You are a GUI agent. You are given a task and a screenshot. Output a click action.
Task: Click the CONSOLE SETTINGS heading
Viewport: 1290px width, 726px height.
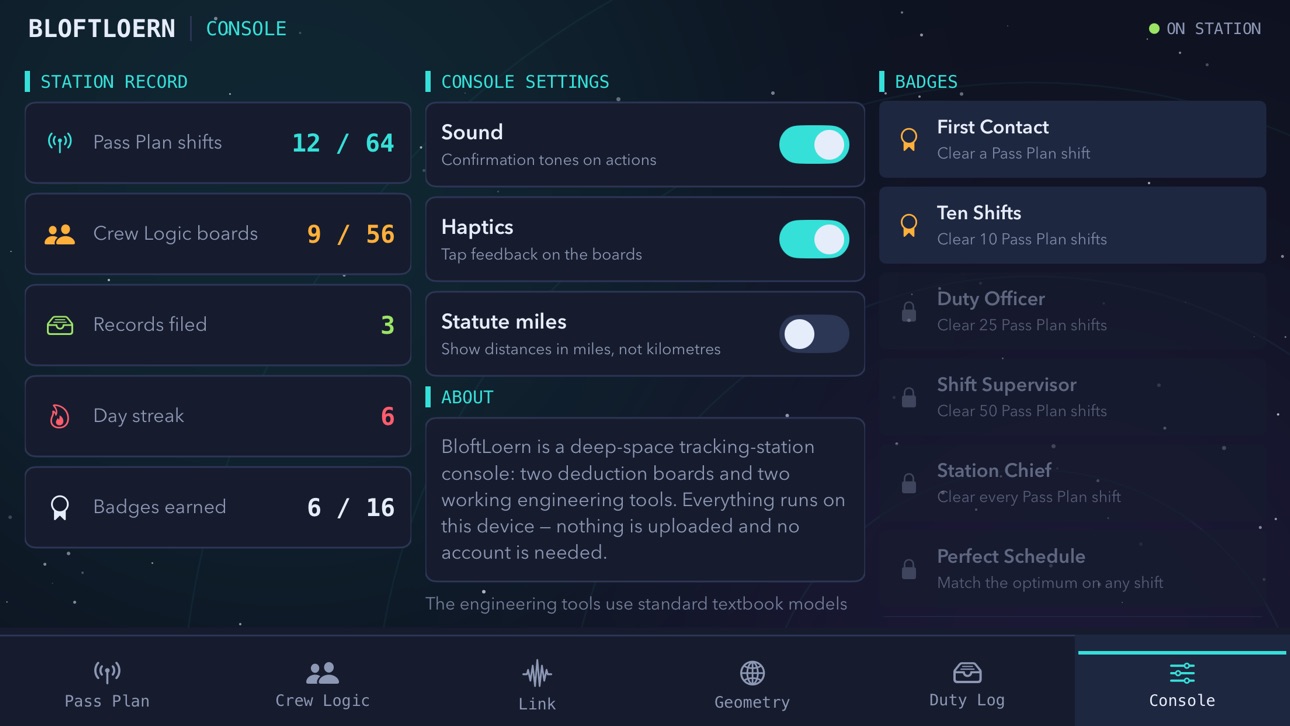tap(525, 82)
